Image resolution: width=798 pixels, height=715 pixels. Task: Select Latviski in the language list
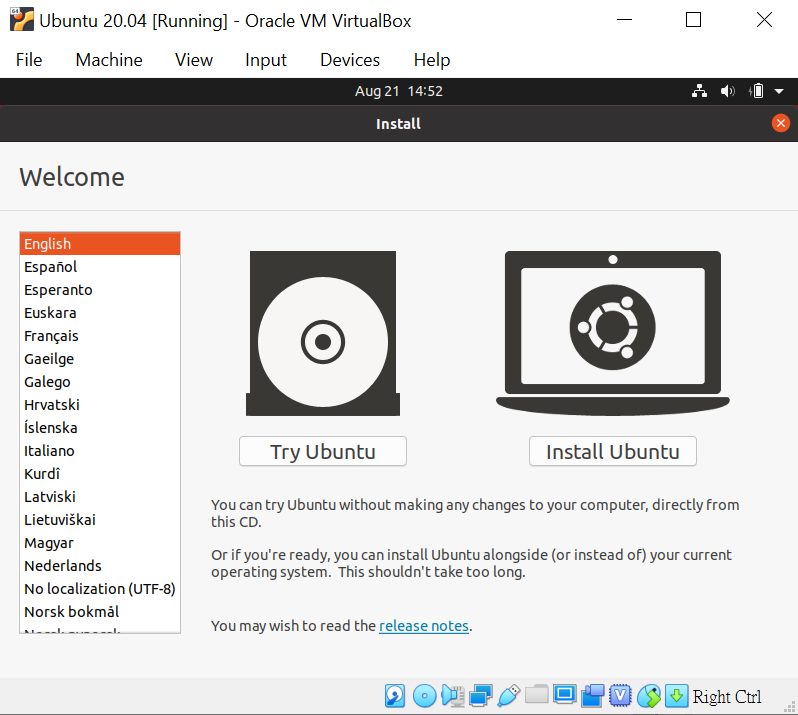pos(100,497)
